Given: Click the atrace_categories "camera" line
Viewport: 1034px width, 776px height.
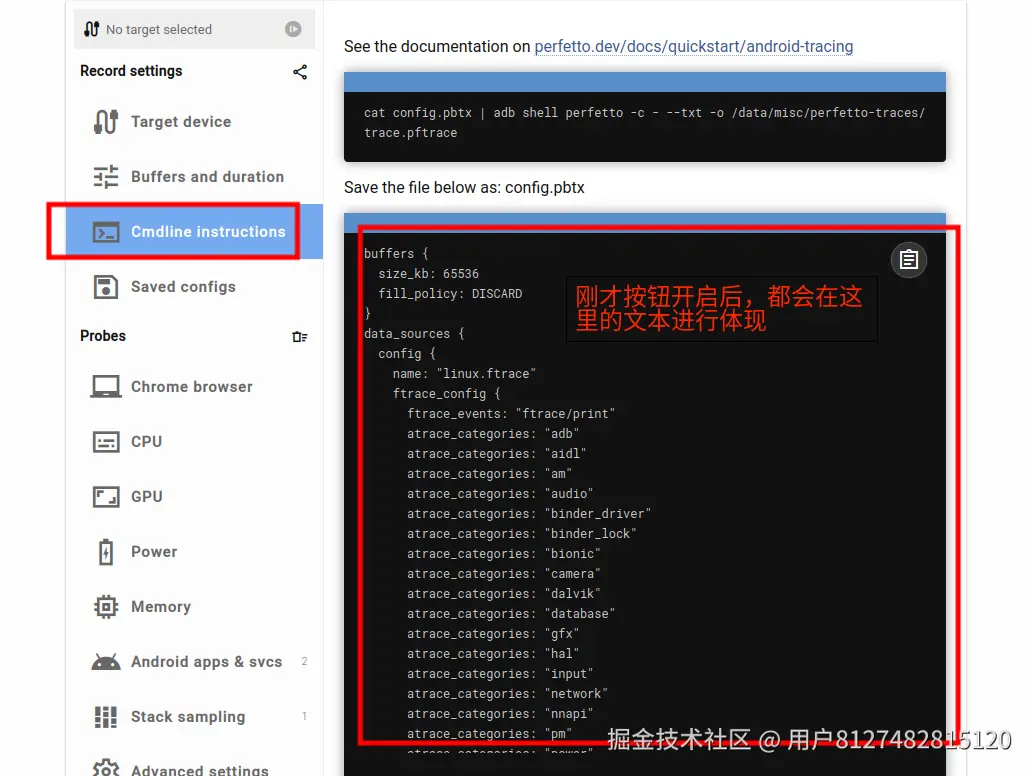Looking at the screenshot, I should 504,574.
